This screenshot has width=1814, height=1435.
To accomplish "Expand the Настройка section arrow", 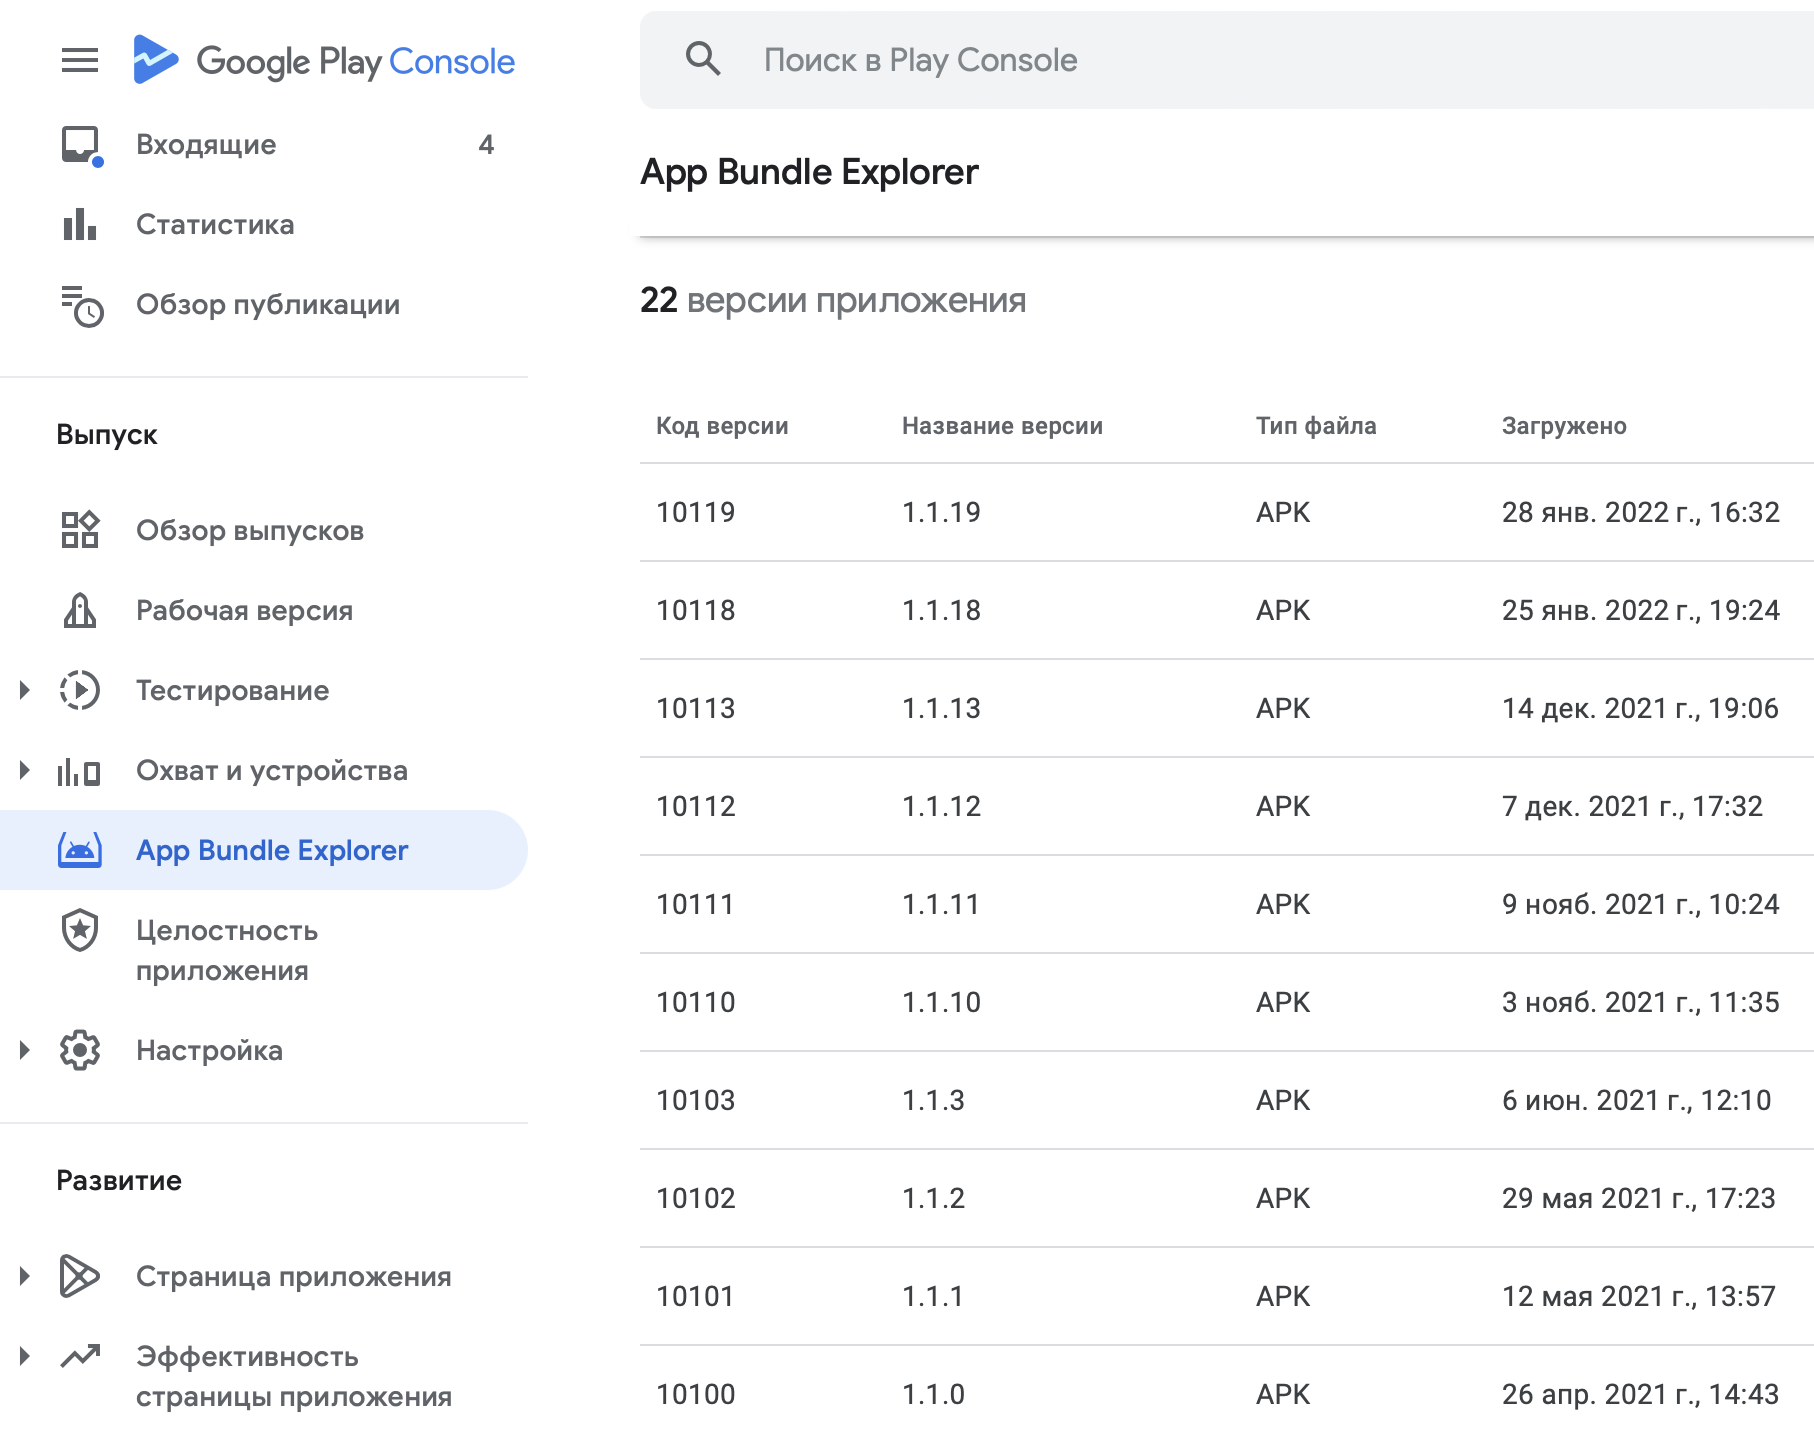I will pyautogui.click(x=25, y=1050).
